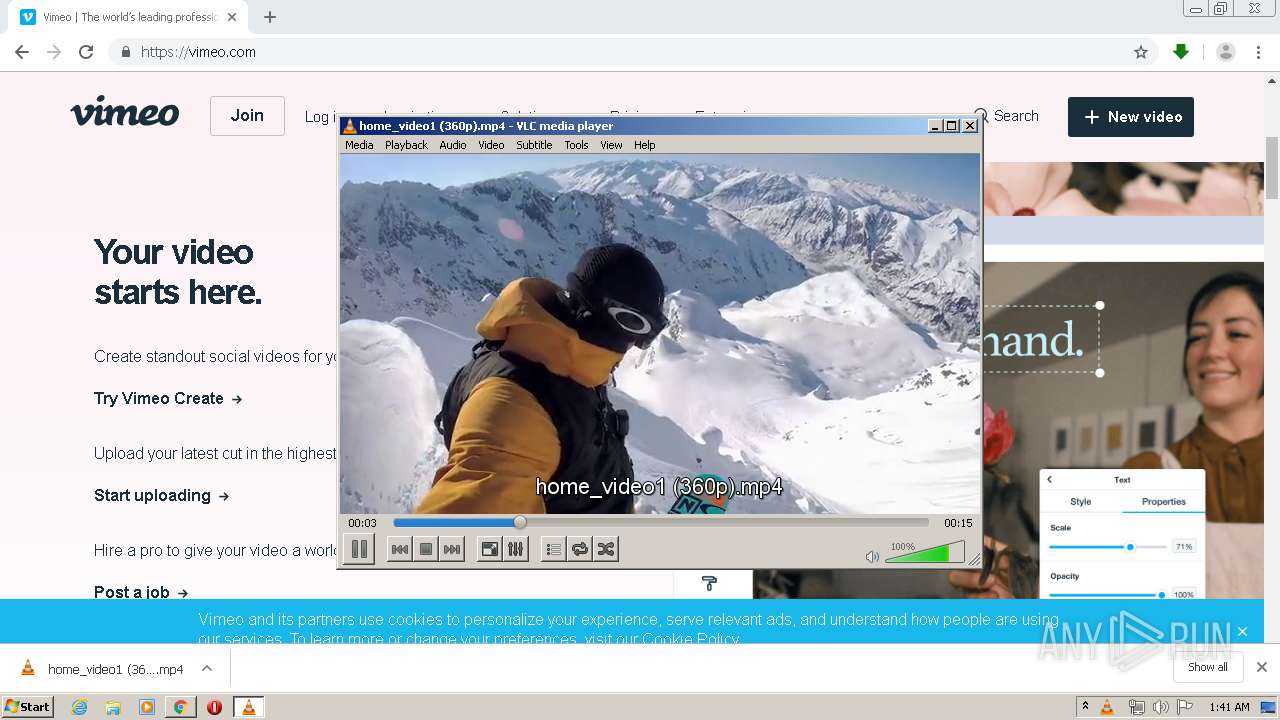
Task: Open a new Chrome tab
Action: tap(270, 17)
